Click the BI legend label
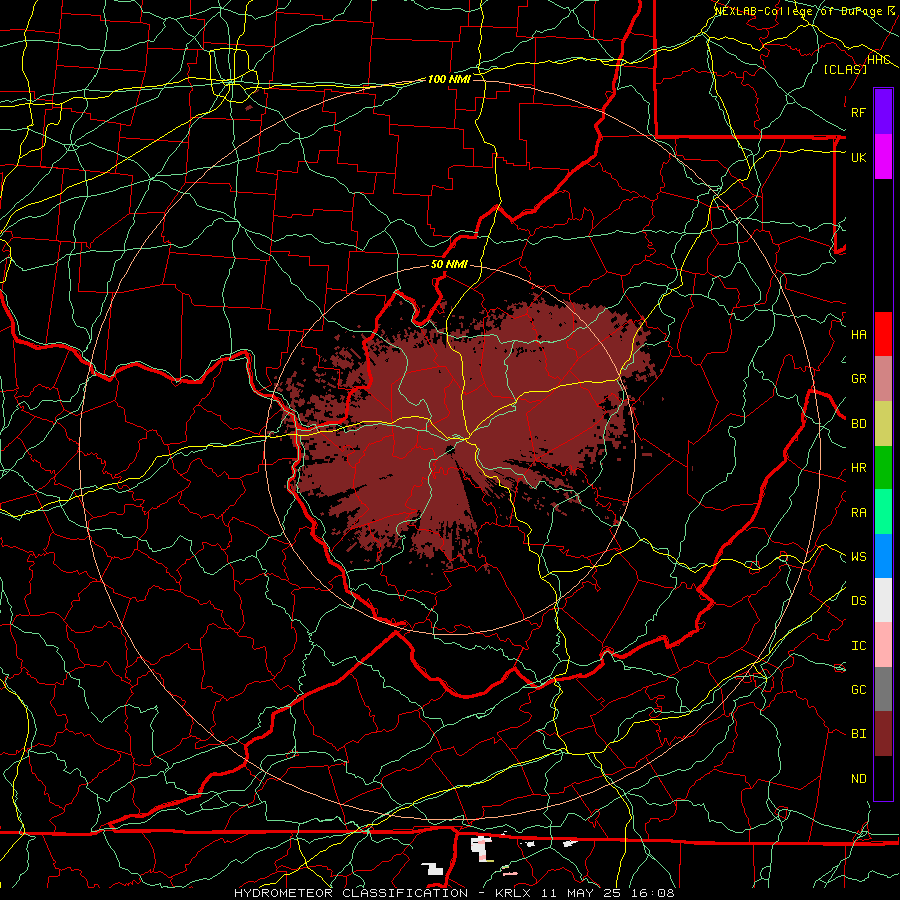This screenshot has height=900, width=900. point(859,734)
